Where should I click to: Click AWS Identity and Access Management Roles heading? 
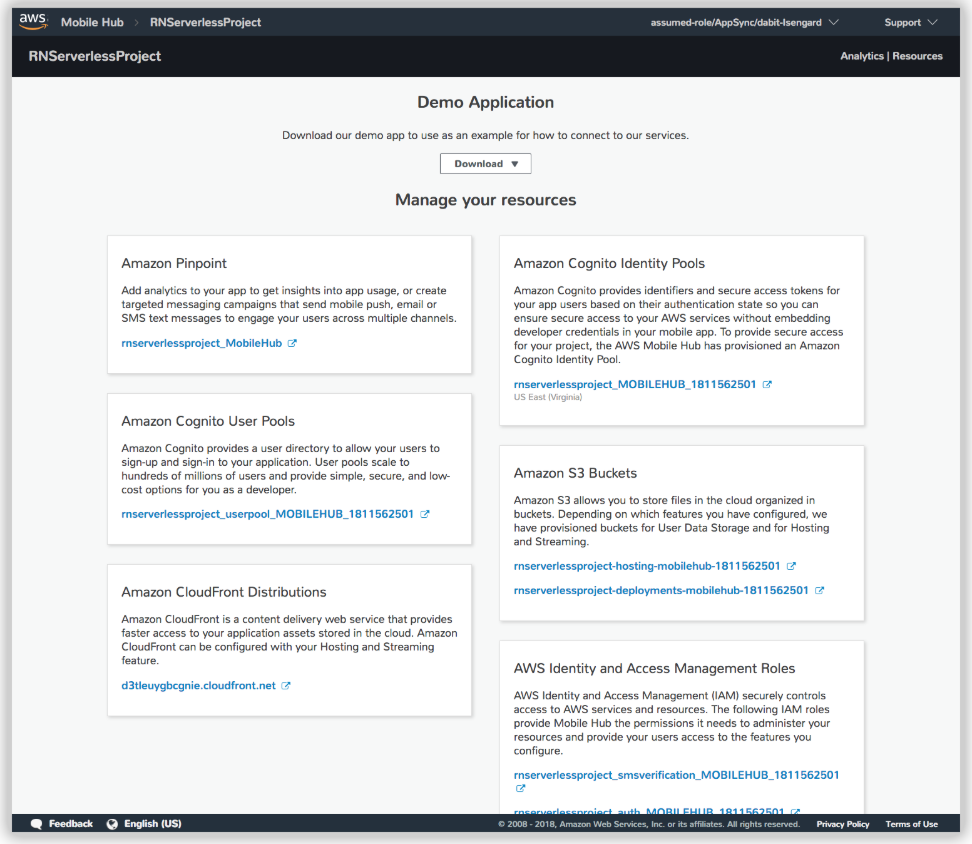point(654,669)
